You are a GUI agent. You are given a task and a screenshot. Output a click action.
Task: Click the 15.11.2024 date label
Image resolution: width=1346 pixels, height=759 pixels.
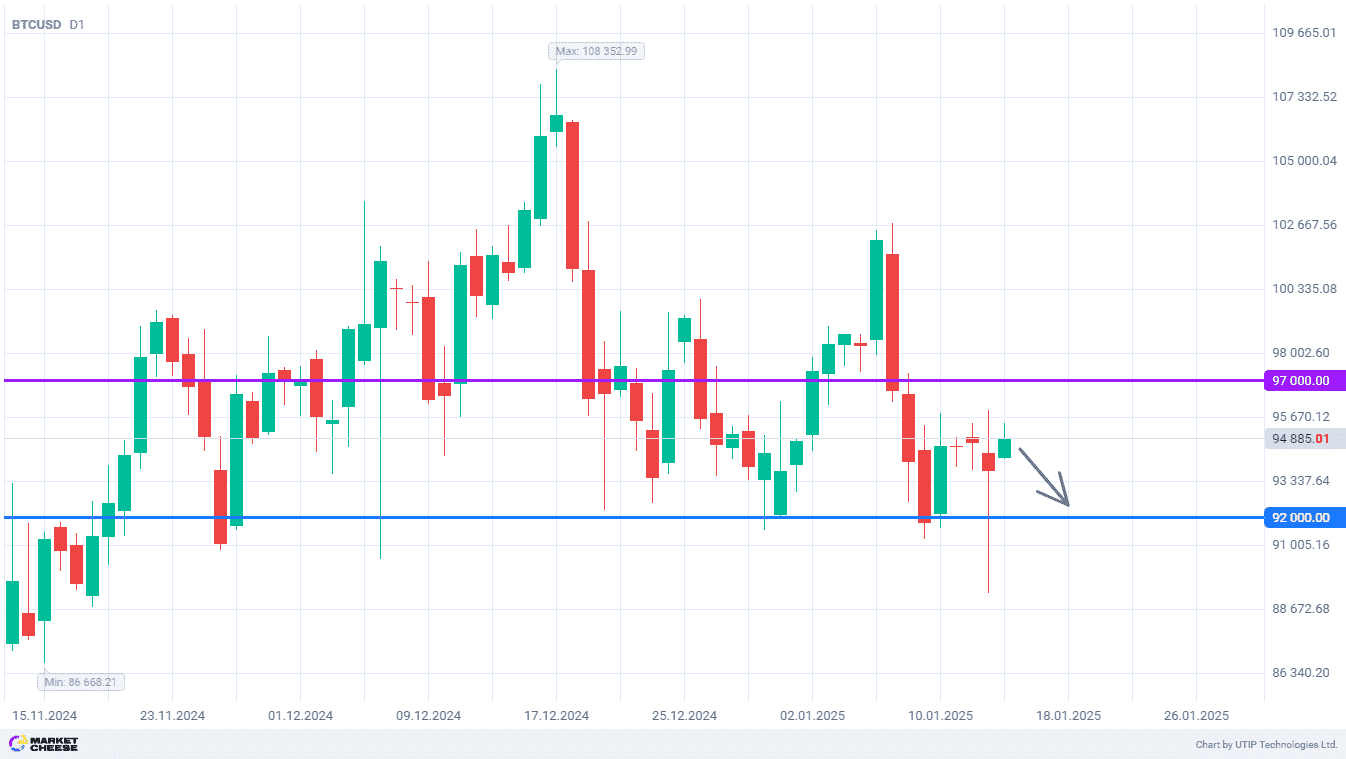point(44,716)
